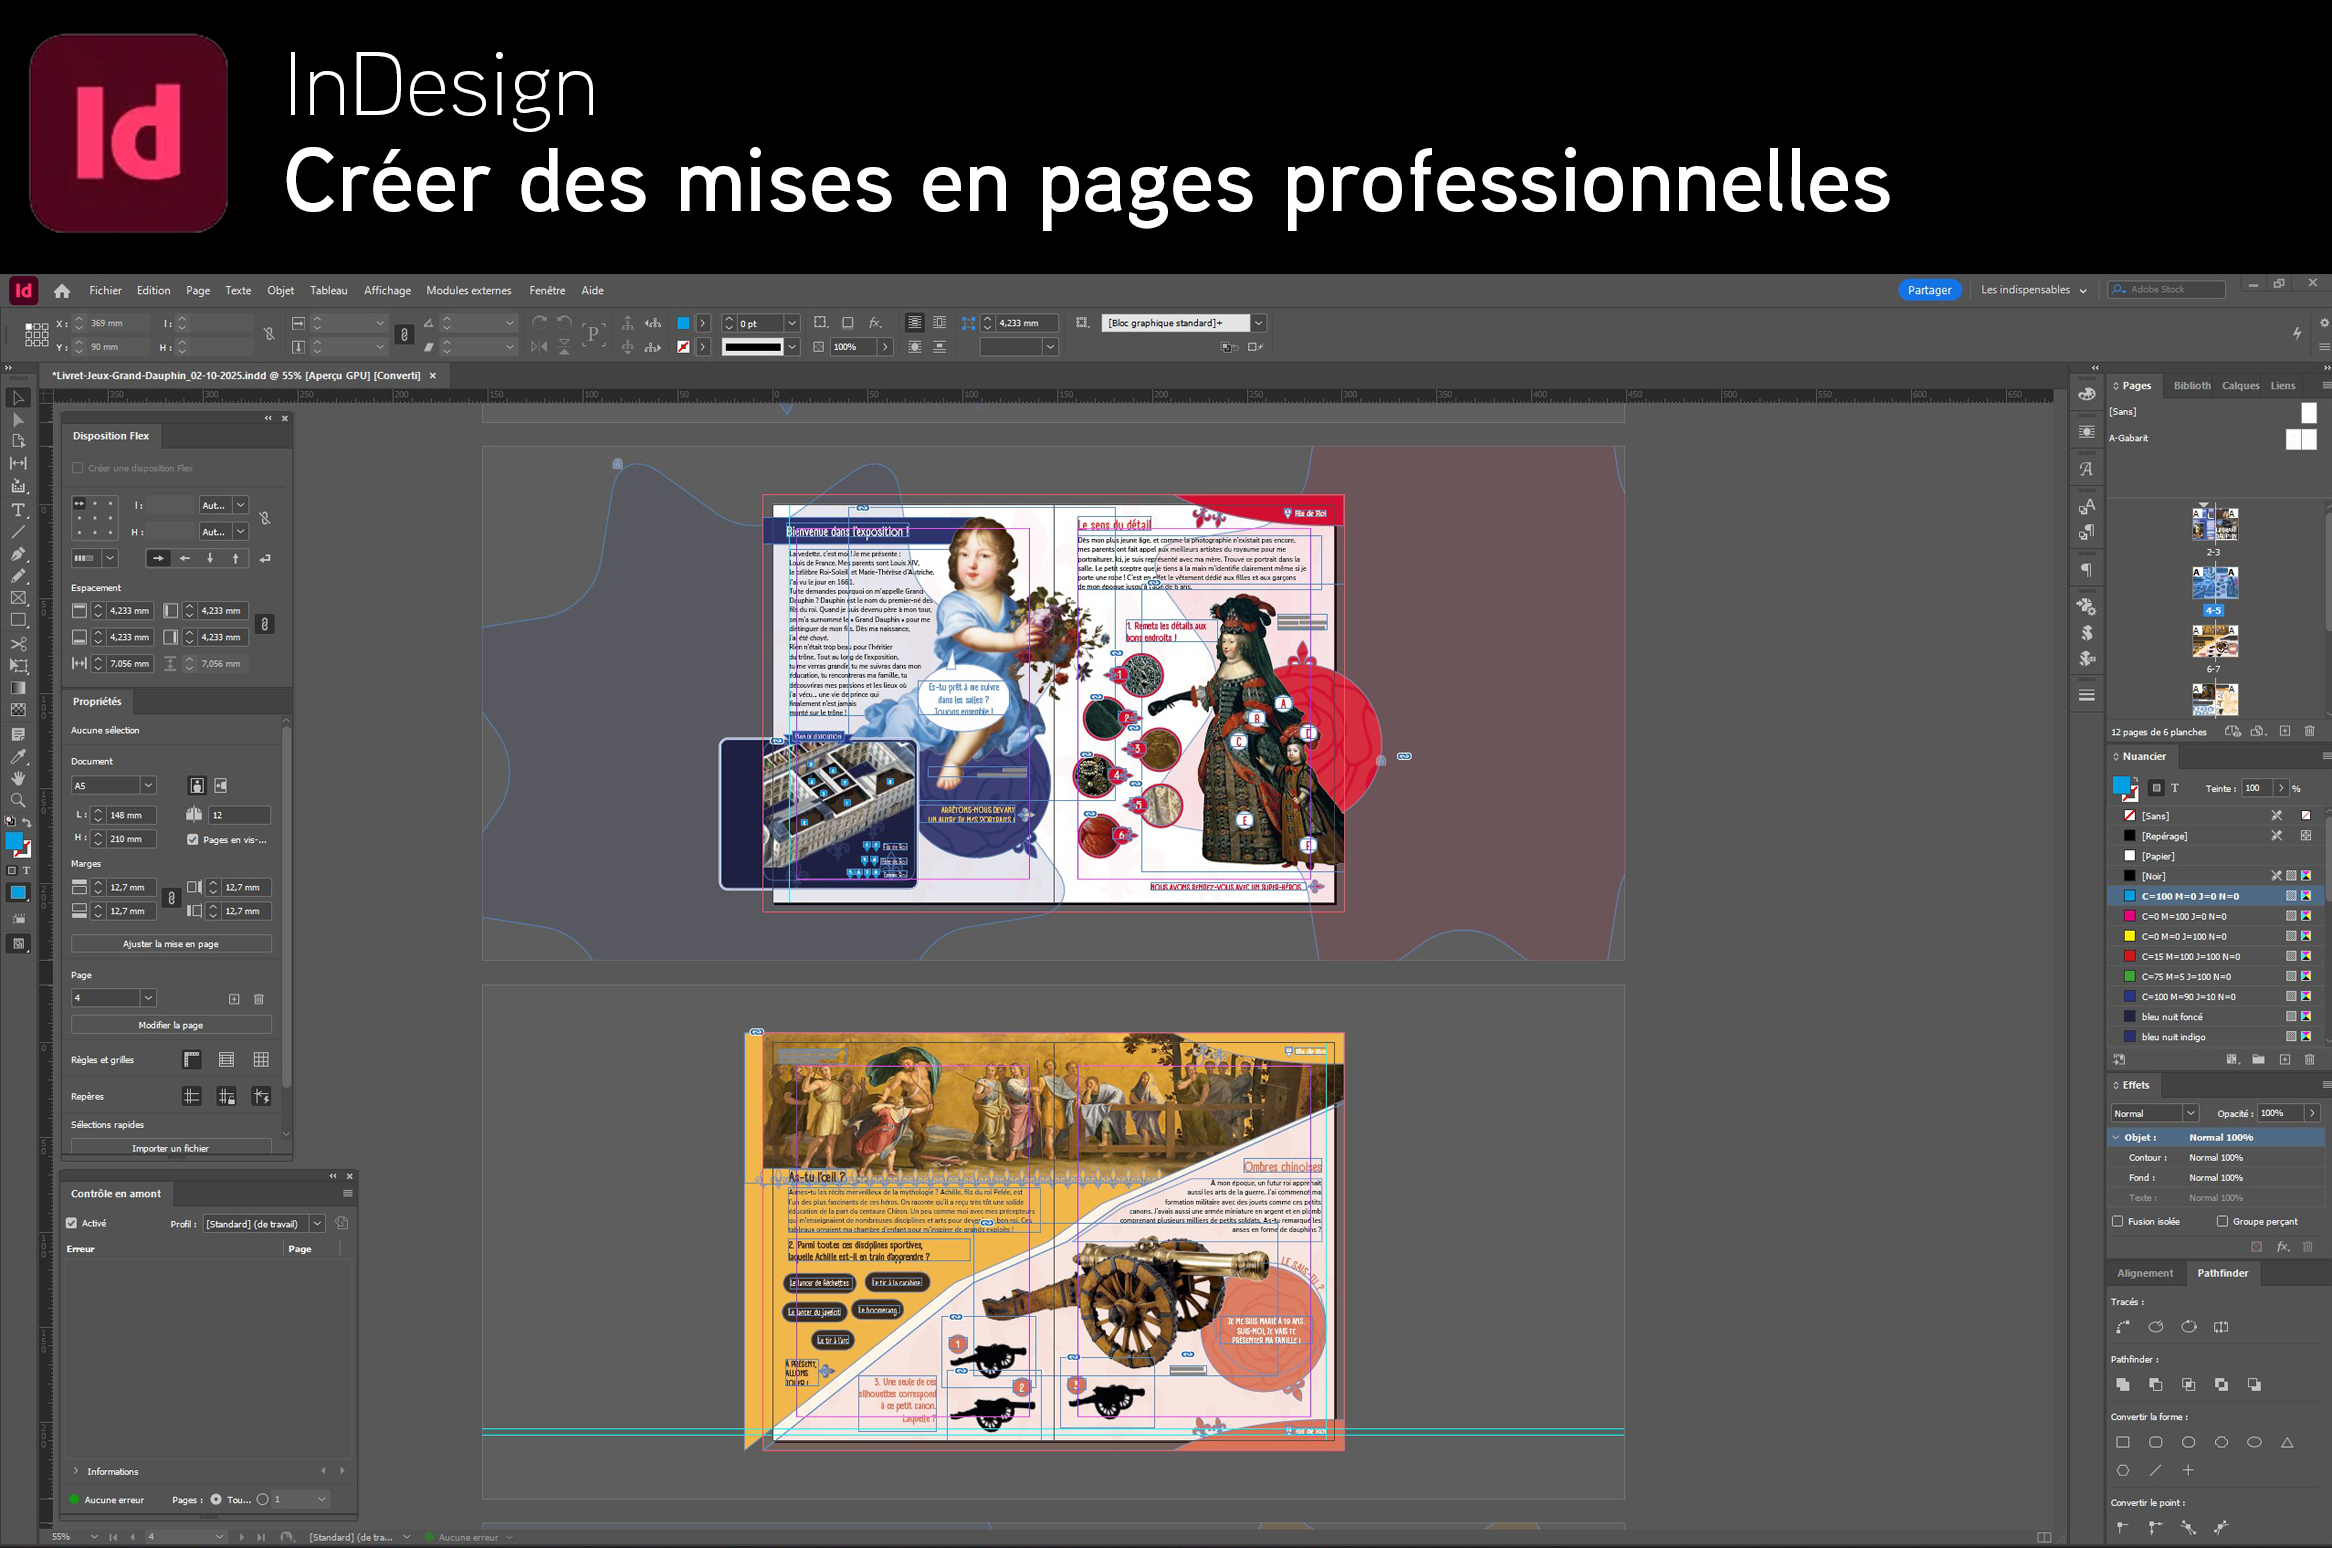The image size is (2332, 1548).
Task: Swap fill and stroke arrows in toolbar
Action: [27, 822]
